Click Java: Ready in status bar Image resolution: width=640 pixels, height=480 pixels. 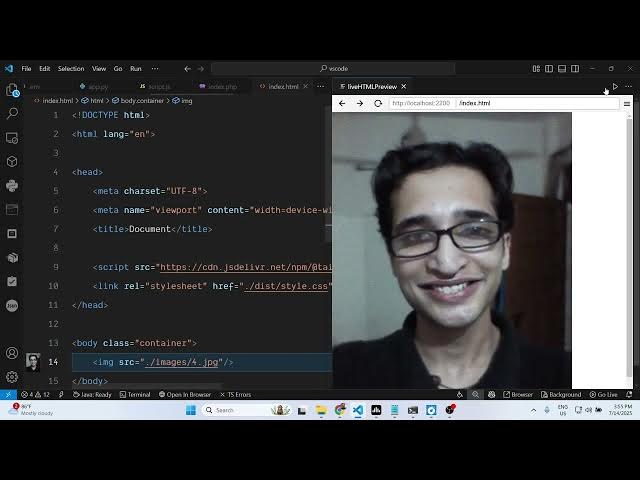click(x=92, y=394)
